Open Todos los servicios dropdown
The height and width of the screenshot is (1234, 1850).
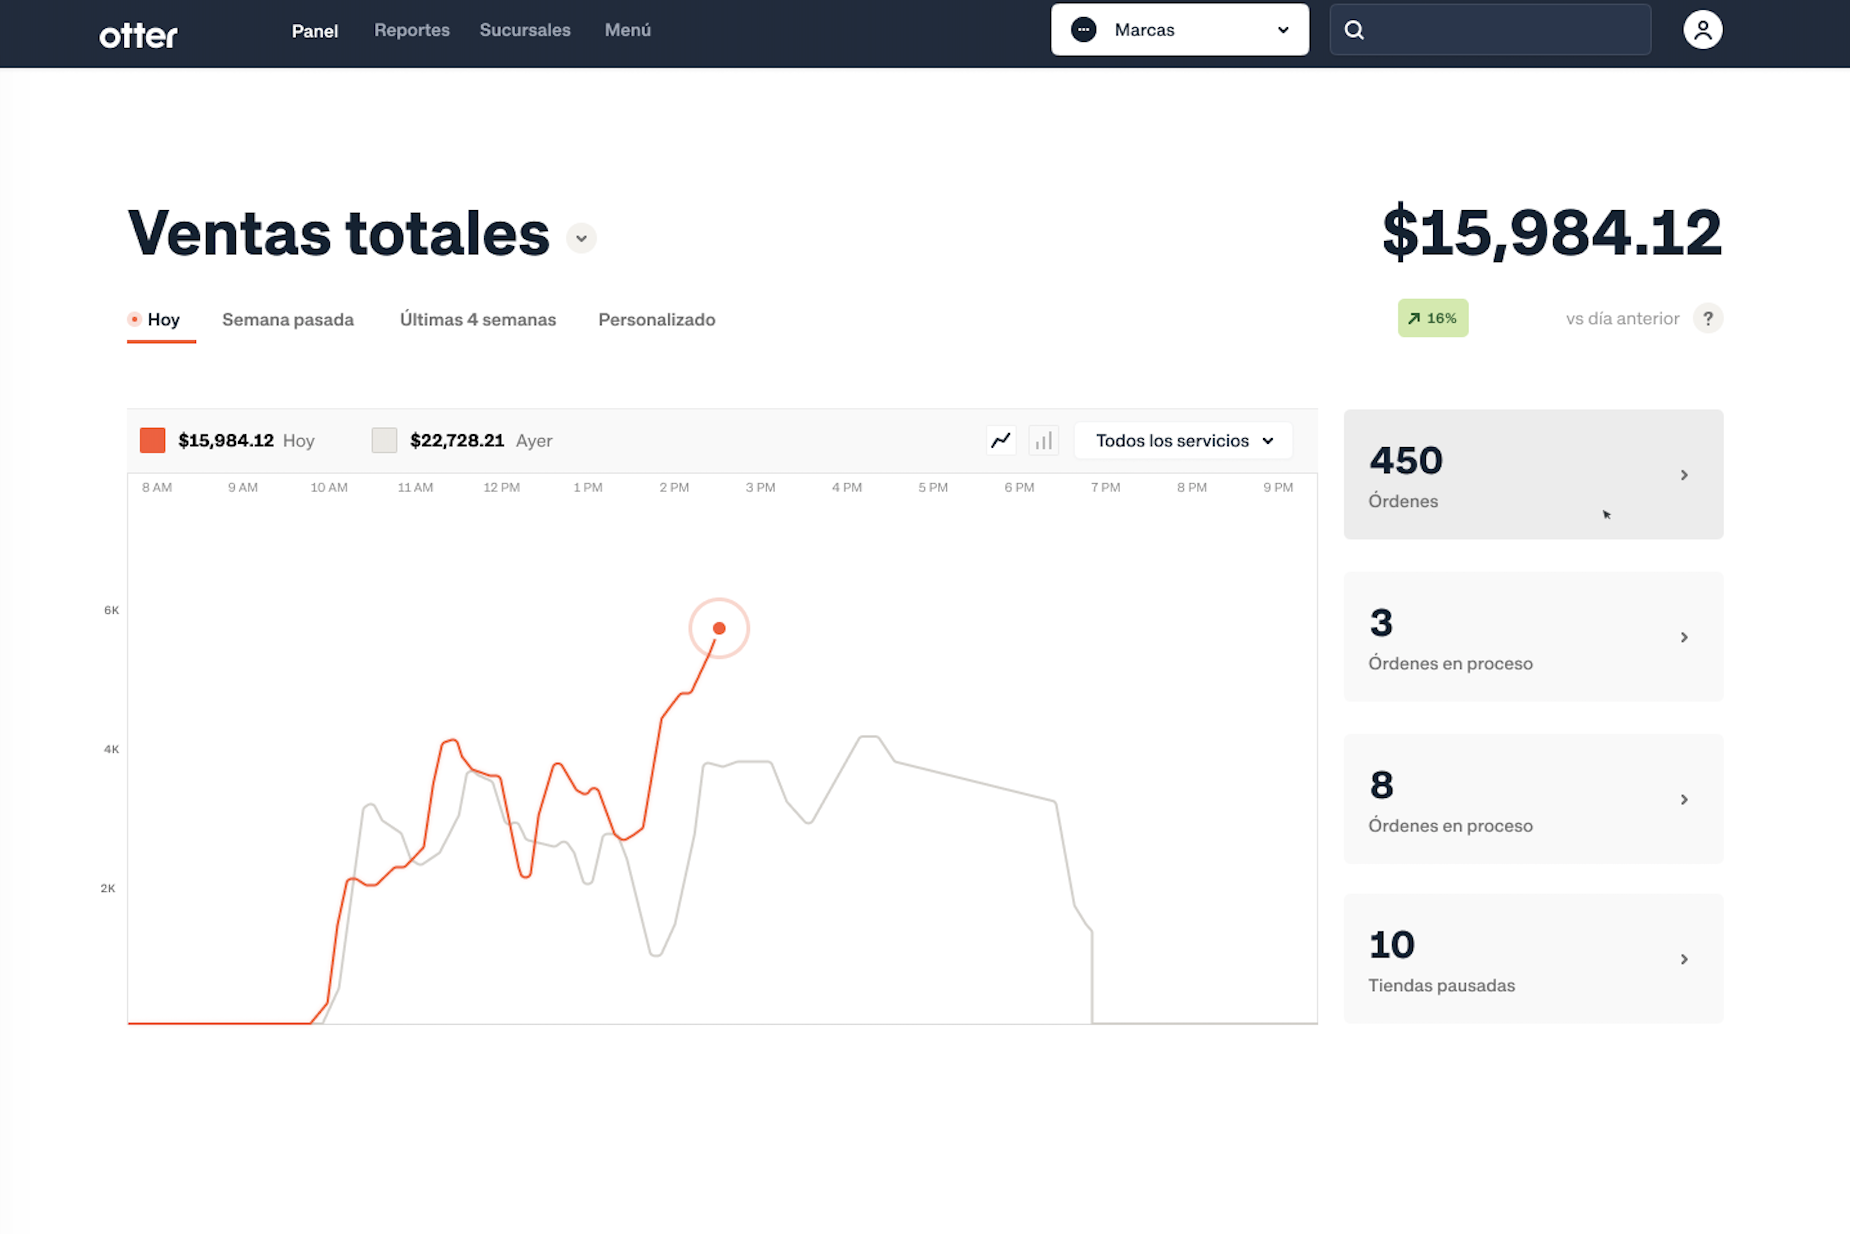click(1183, 441)
